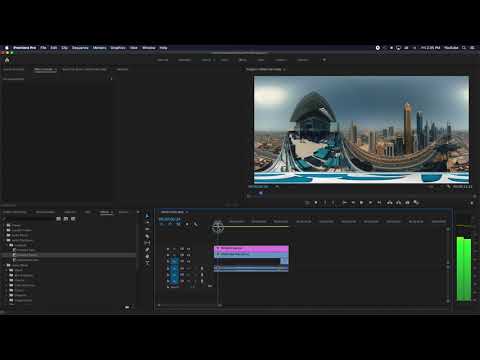The height and width of the screenshot is (360, 480).
Task: Expand the Presets folder in Effects
Action: [4, 225]
